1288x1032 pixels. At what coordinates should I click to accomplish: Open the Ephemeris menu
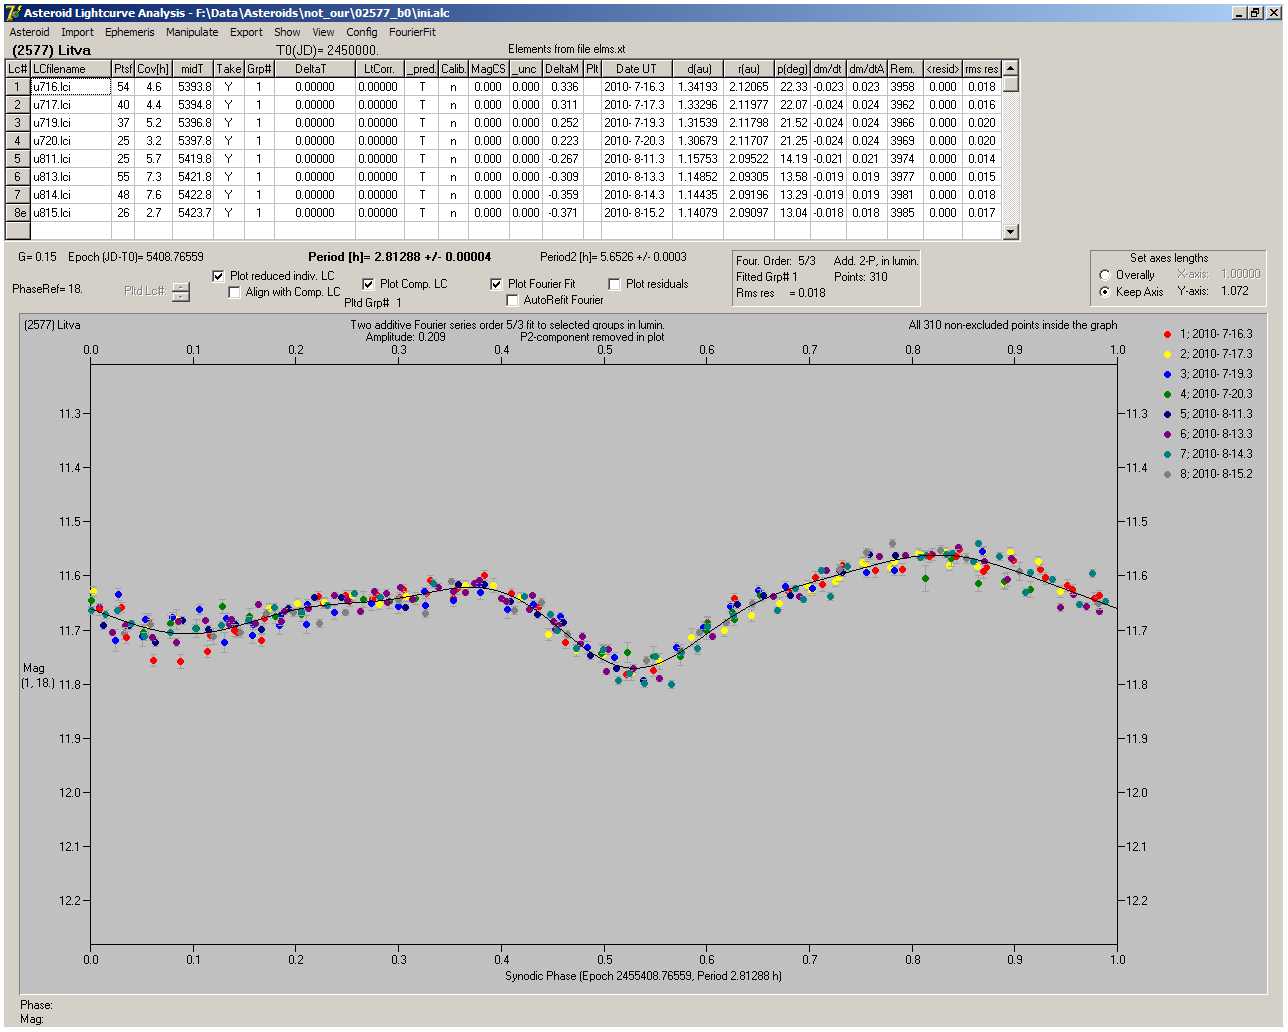pos(130,32)
